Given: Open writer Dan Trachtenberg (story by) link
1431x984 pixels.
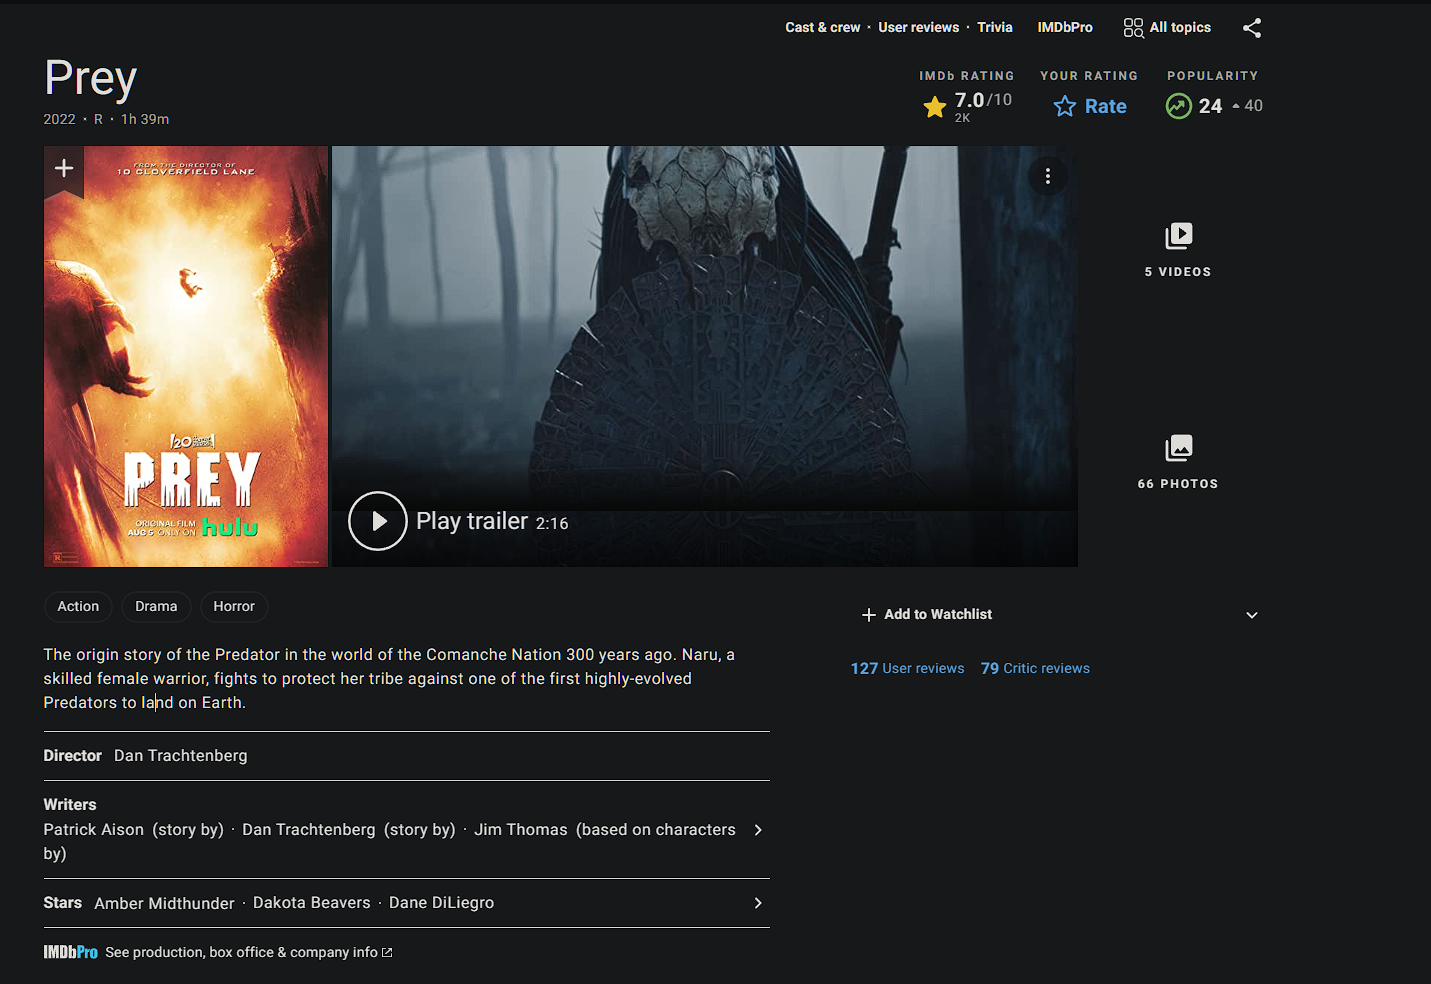Looking at the screenshot, I should pos(309,830).
